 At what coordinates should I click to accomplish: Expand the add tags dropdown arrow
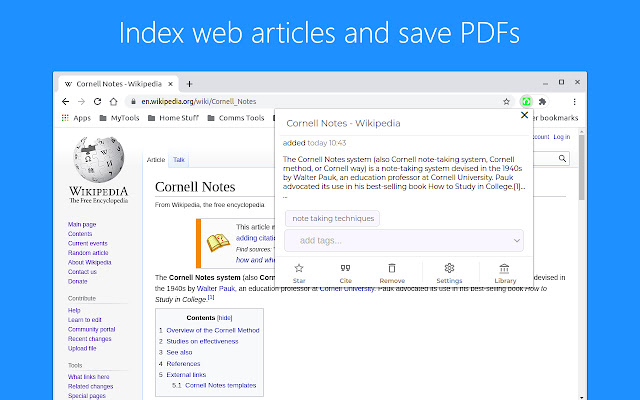[x=516, y=240]
